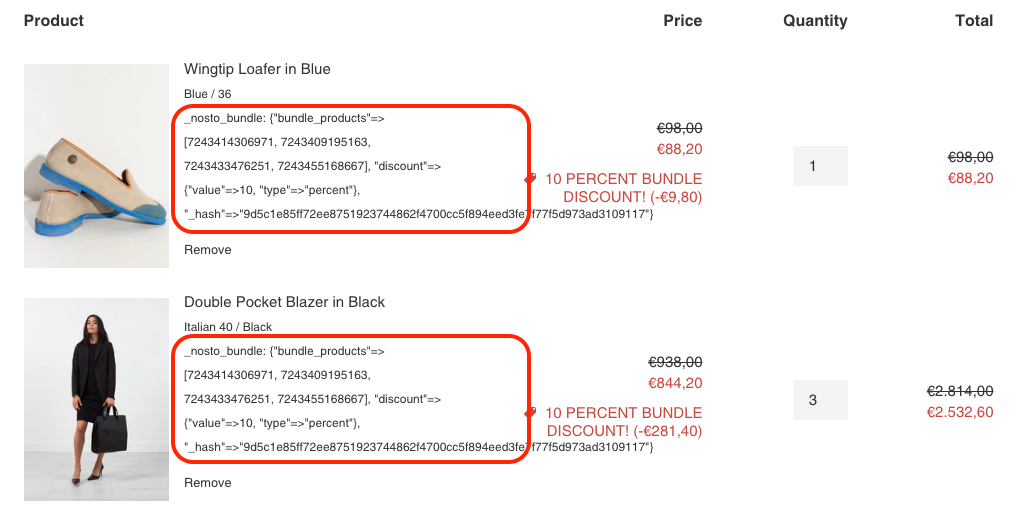Click the Price column header

point(682,21)
